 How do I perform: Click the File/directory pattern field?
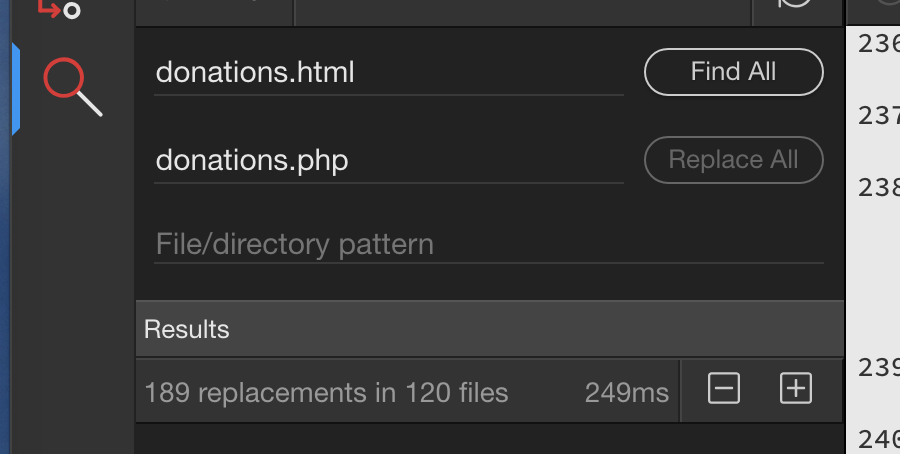point(488,245)
